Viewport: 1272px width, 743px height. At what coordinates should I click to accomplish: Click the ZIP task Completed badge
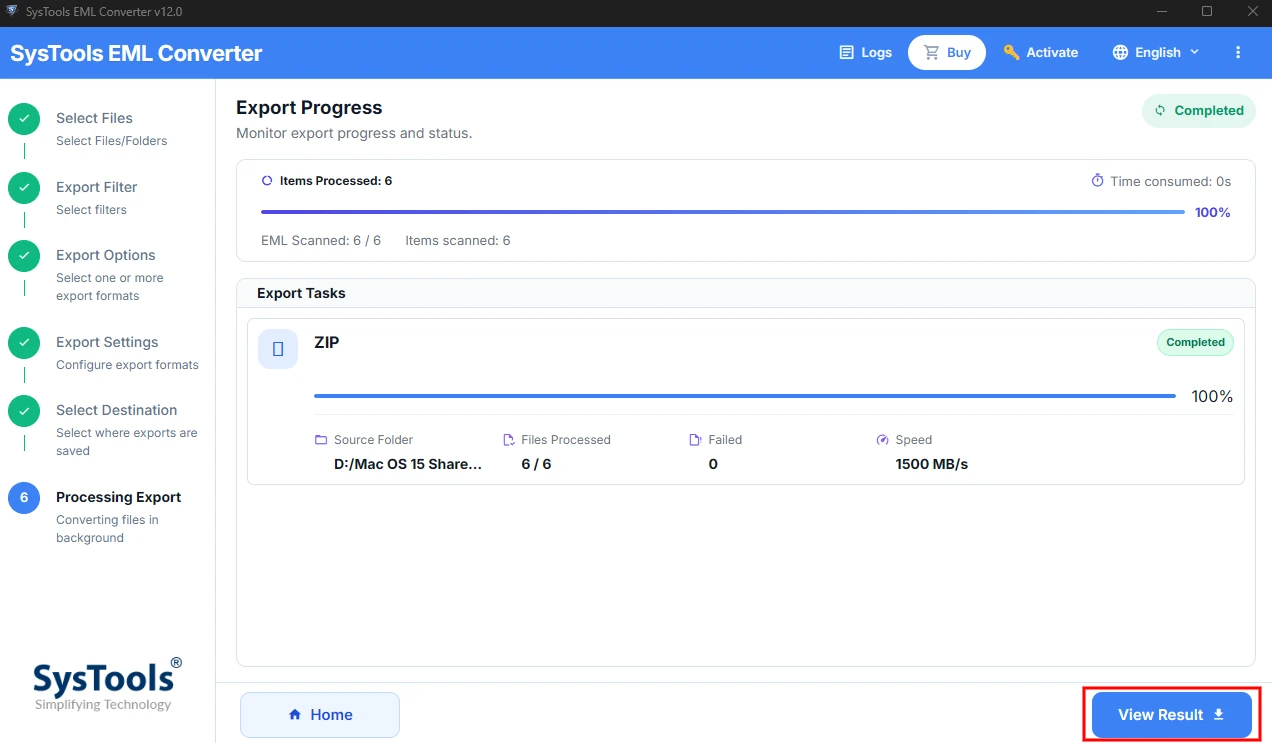click(x=1195, y=342)
